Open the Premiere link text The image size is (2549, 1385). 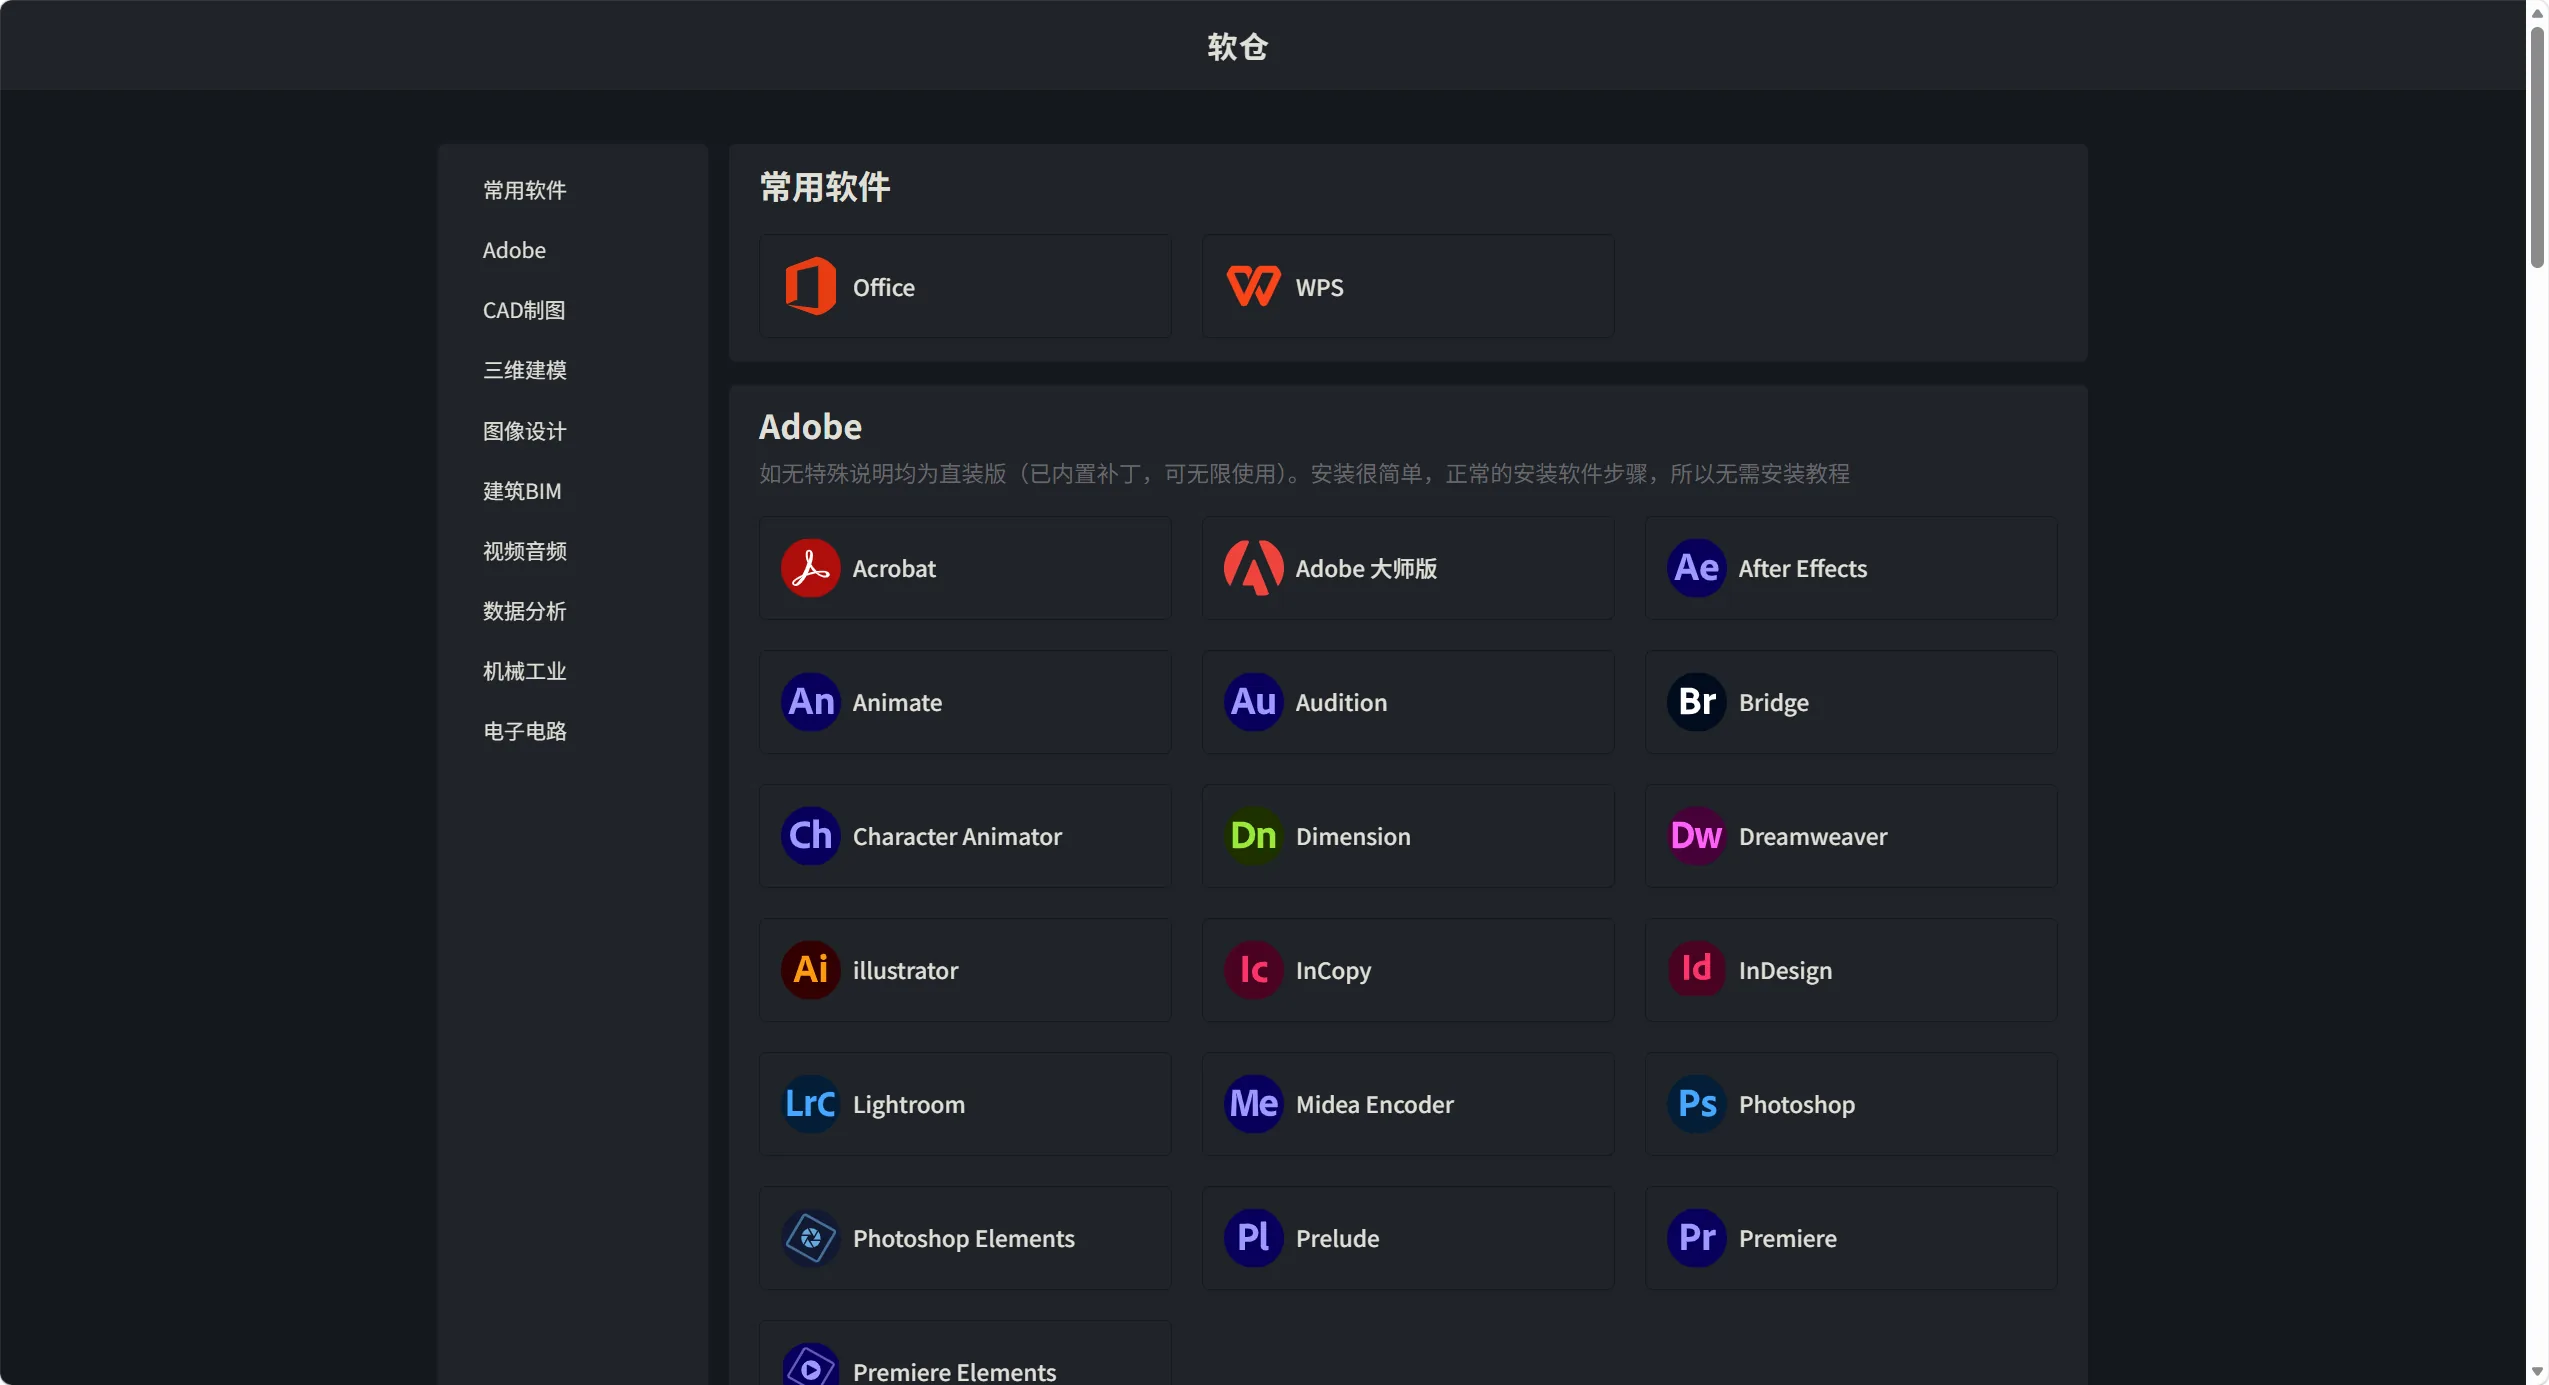pyautogui.click(x=1787, y=1238)
